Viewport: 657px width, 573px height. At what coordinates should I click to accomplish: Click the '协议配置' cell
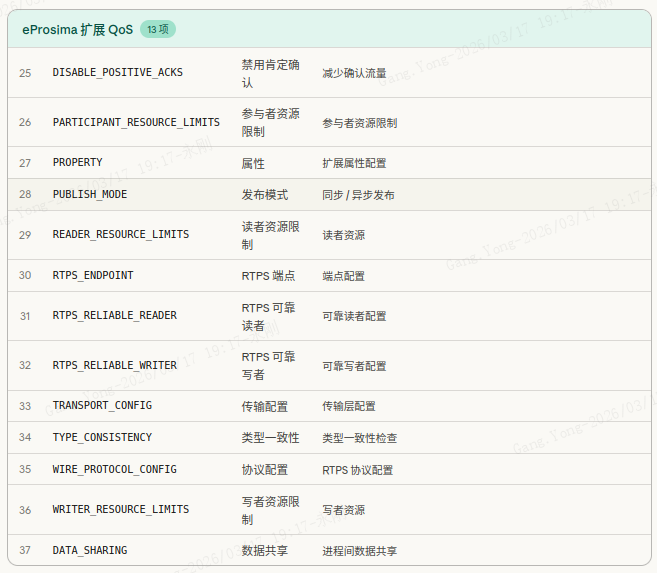click(265, 470)
